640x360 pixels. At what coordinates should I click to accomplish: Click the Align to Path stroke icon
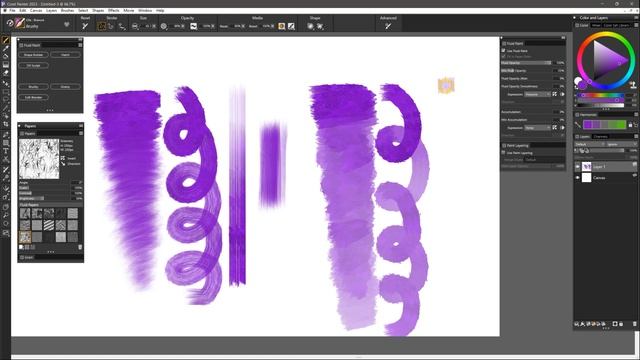pos(121,26)
